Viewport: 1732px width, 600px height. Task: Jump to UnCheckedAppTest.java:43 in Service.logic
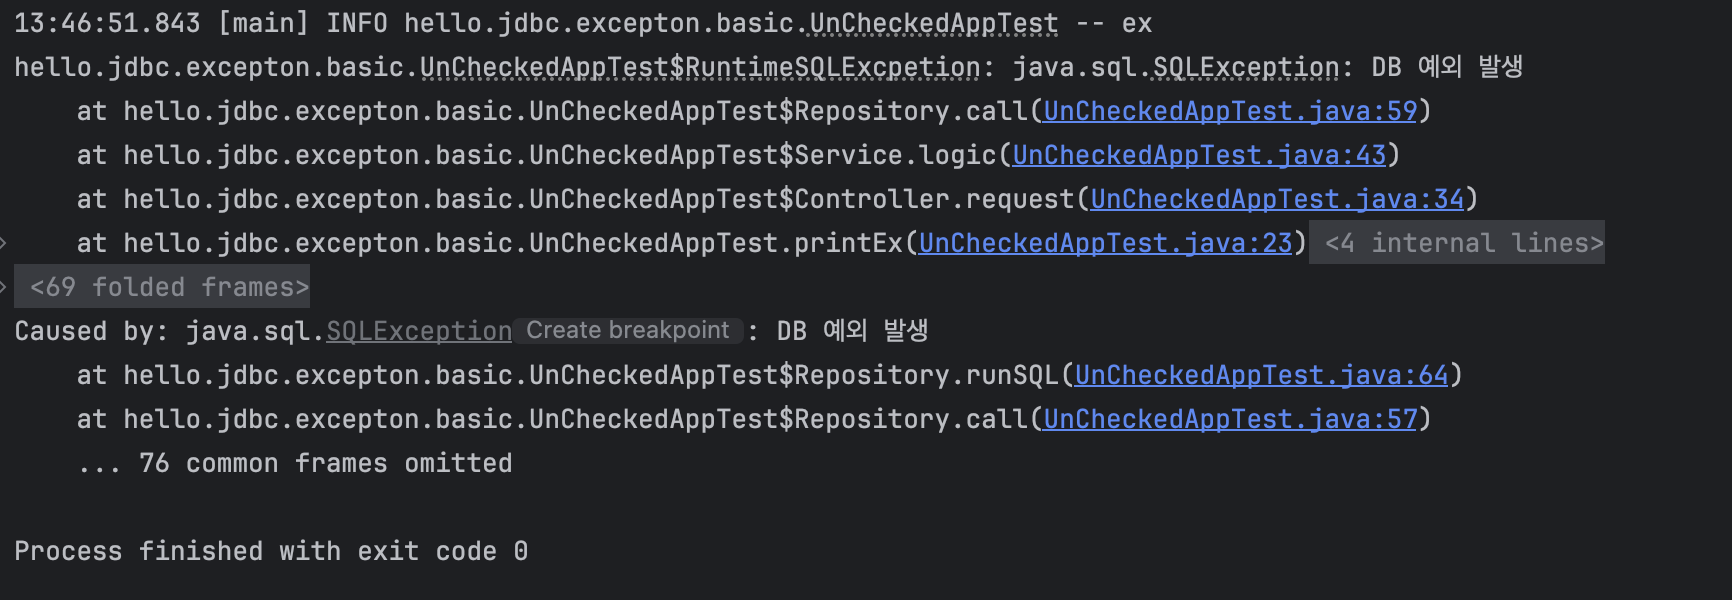(x=1199, y=155)
